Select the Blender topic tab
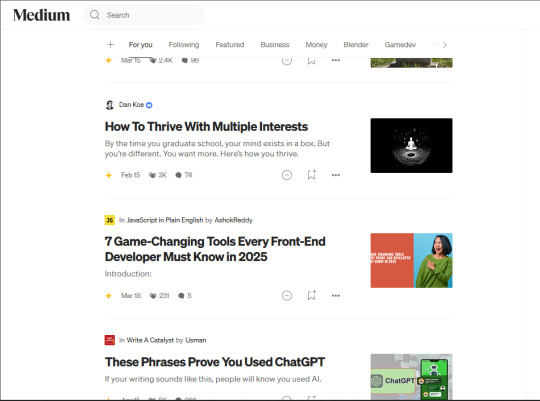This screenshot has width=540, height=401. [356, 44]
